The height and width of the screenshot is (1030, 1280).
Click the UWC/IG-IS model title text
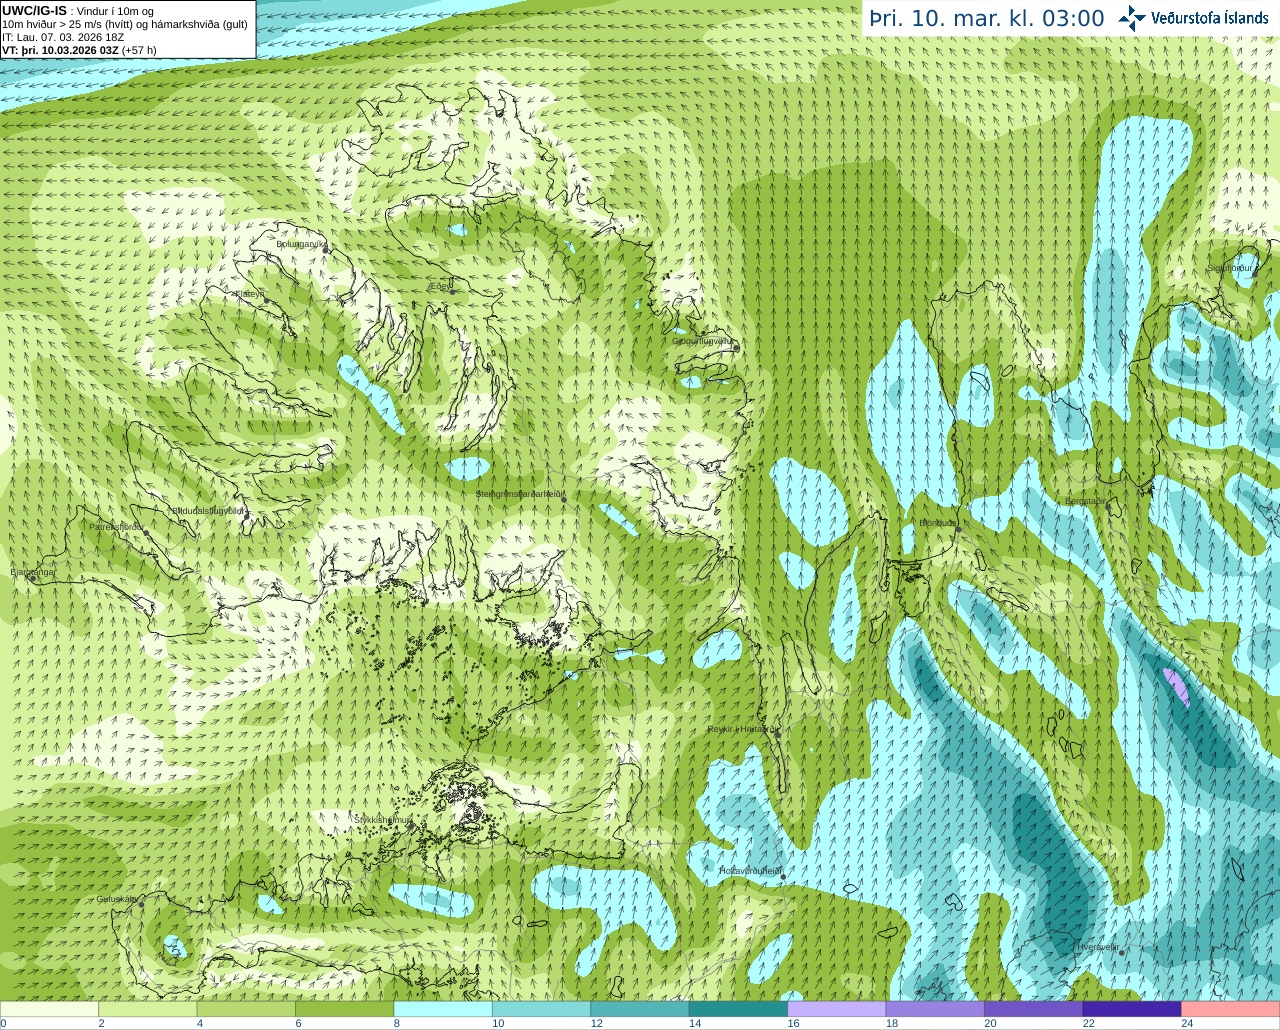35,10
